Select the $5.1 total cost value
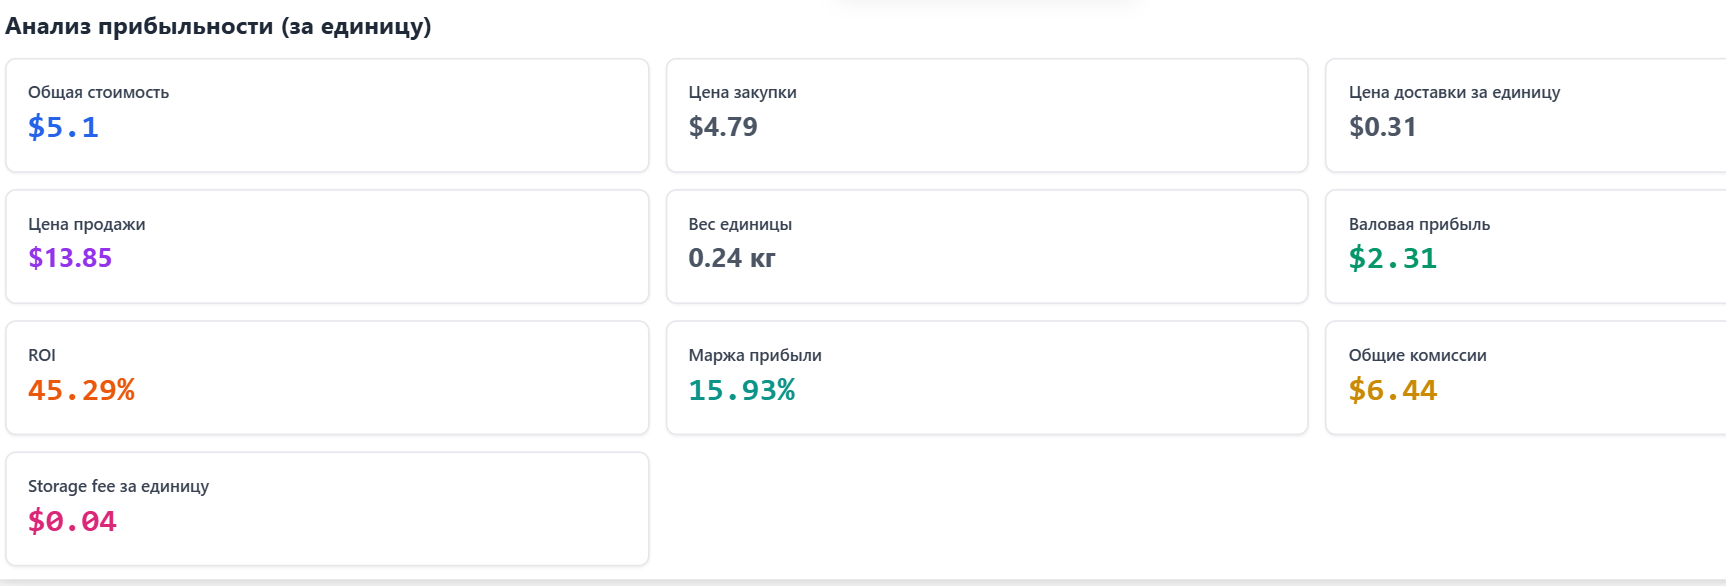This screenshot has height=586, width=1726. [x=63, y=127]
